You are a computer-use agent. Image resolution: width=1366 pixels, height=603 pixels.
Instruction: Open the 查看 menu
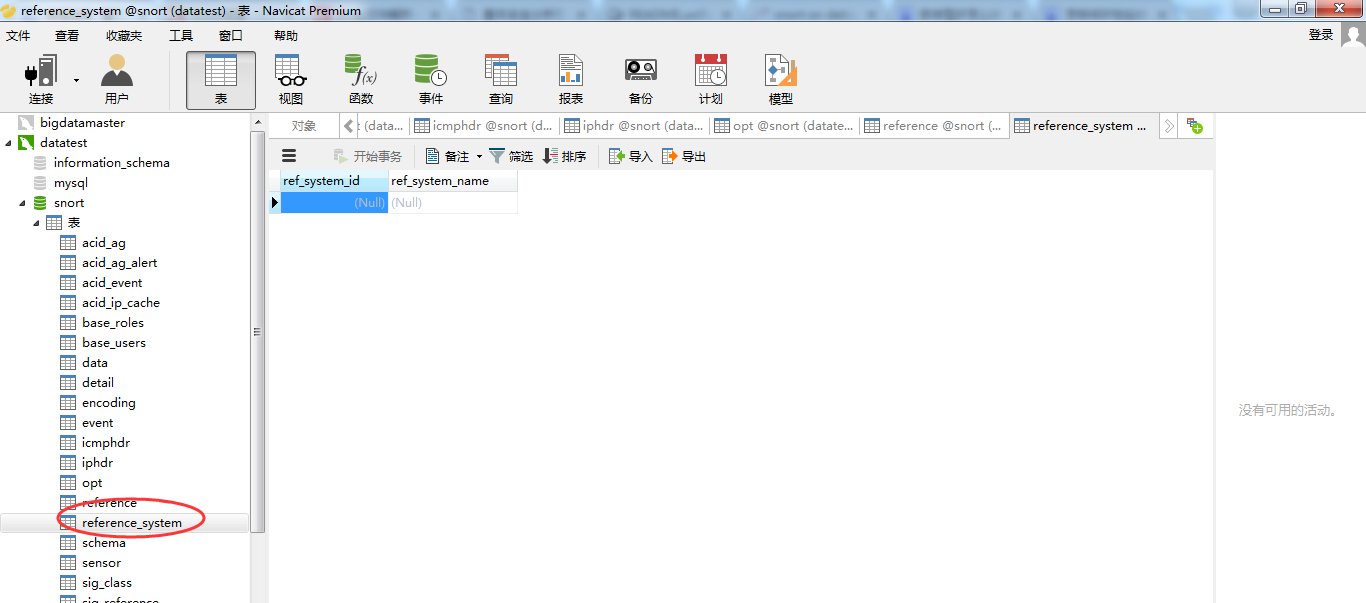67,35
